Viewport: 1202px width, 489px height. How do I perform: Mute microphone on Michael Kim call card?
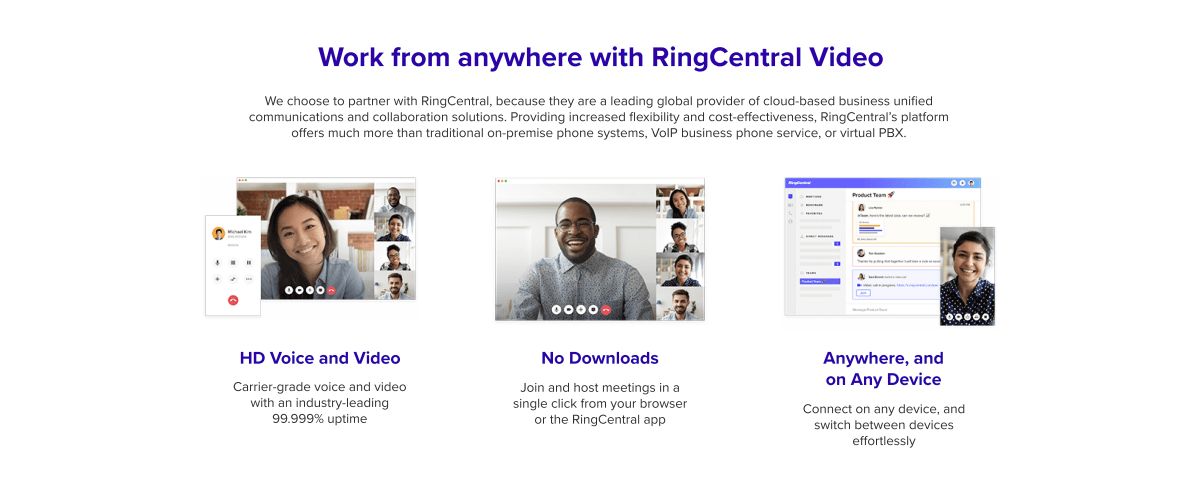(217, 262)
